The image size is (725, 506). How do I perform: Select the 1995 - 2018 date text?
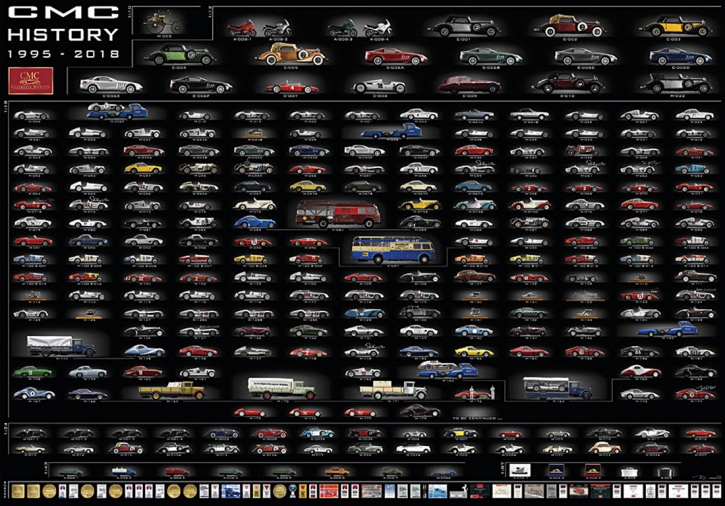tap(62, 52)
